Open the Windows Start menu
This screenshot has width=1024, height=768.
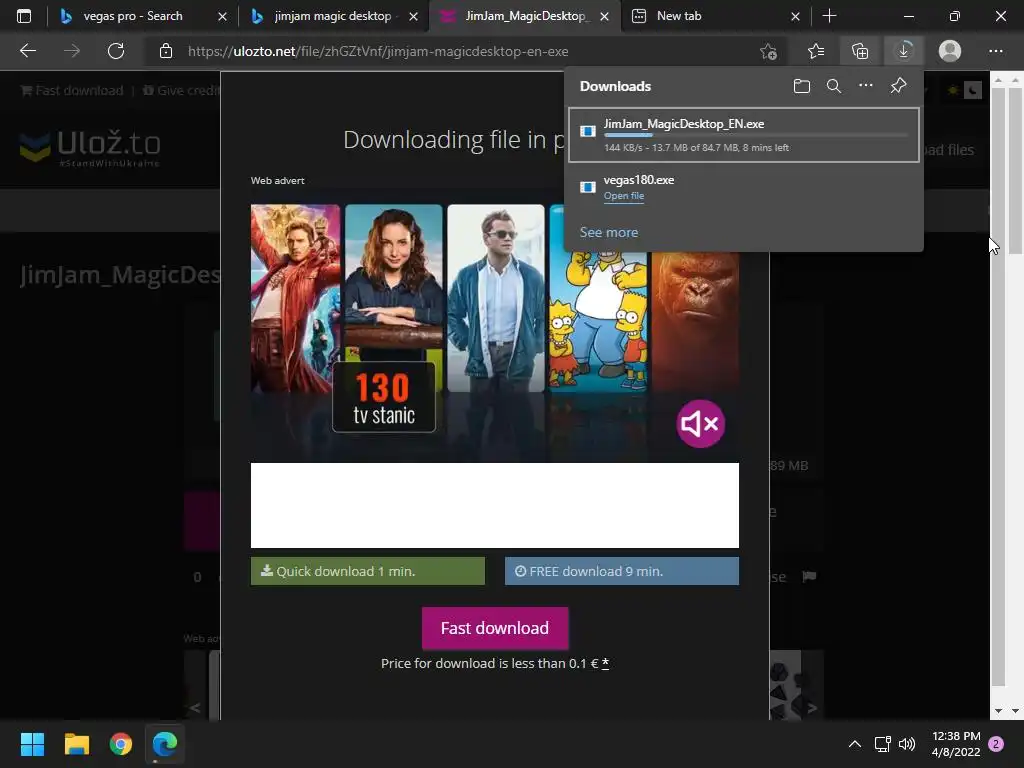click(32, 744)
